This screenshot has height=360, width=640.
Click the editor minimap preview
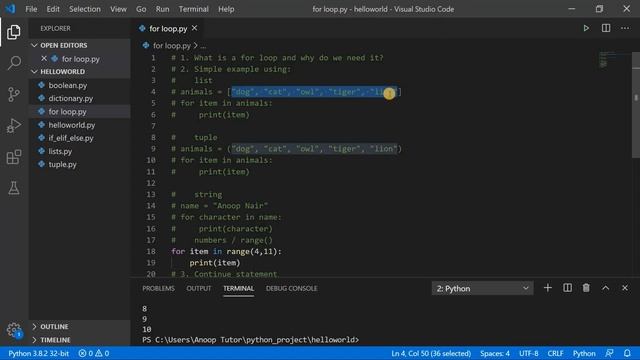pyautogui.click(x=609, y=60)
